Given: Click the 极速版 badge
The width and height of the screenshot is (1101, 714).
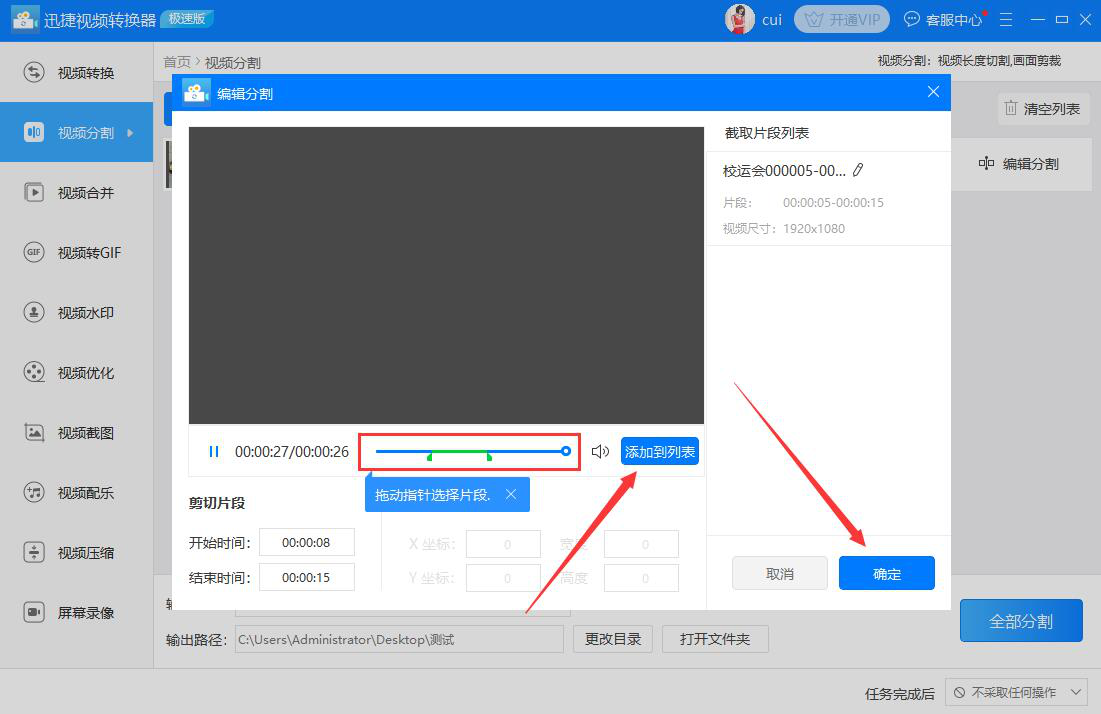Looking at the screenshot, I should 187,18.
